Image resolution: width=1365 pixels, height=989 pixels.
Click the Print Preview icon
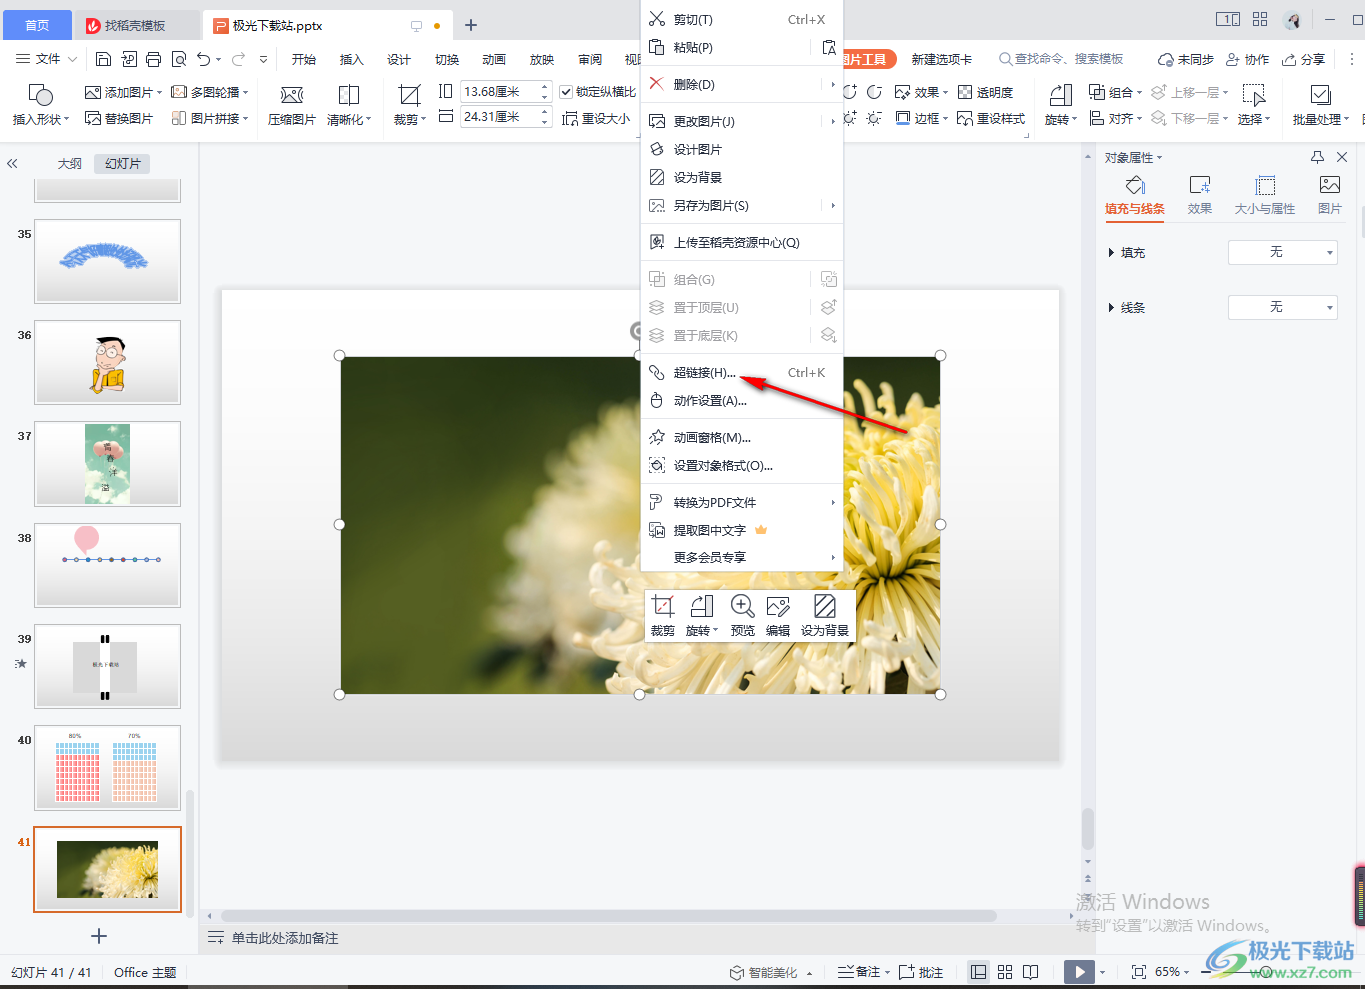point(179,59)
